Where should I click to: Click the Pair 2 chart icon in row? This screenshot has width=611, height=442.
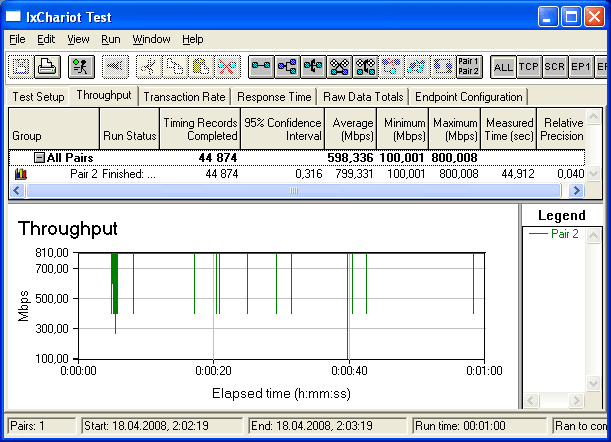pos(21,174)
